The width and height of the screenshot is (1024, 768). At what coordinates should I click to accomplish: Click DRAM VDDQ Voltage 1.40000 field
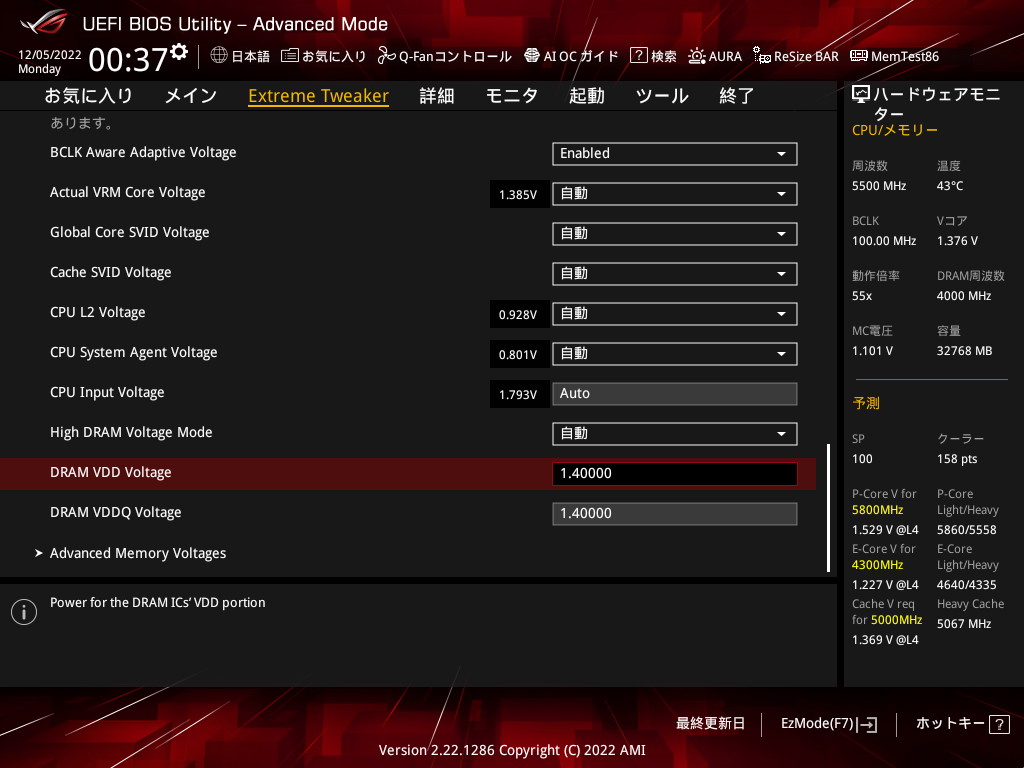(x=675, y=513)
